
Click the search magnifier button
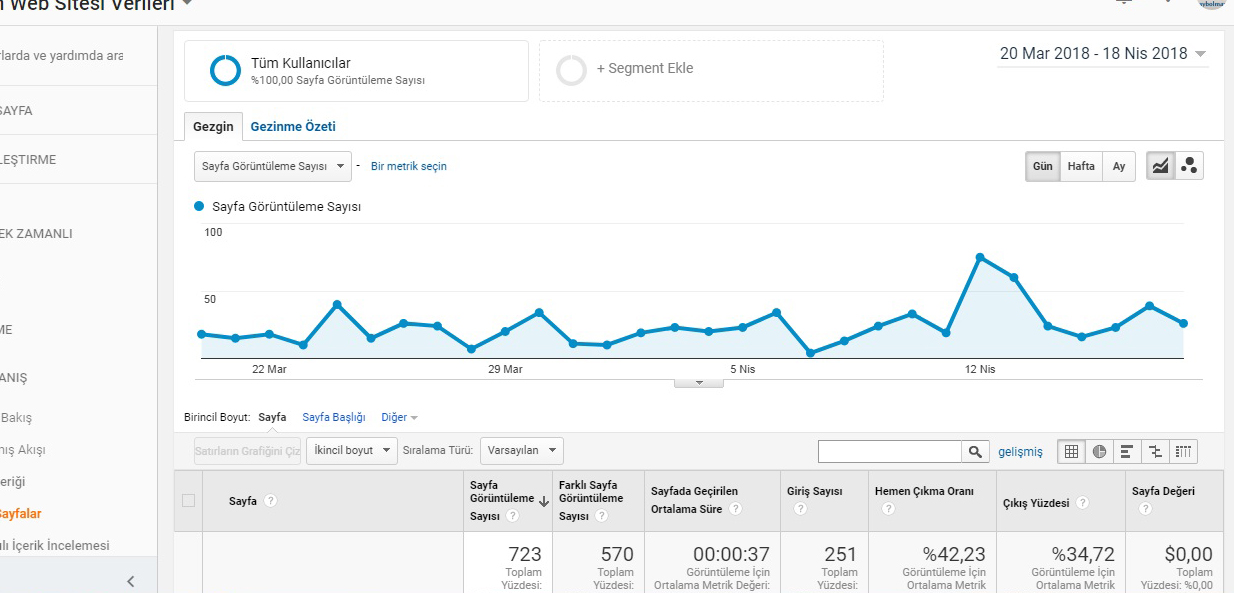pos(975,452)
